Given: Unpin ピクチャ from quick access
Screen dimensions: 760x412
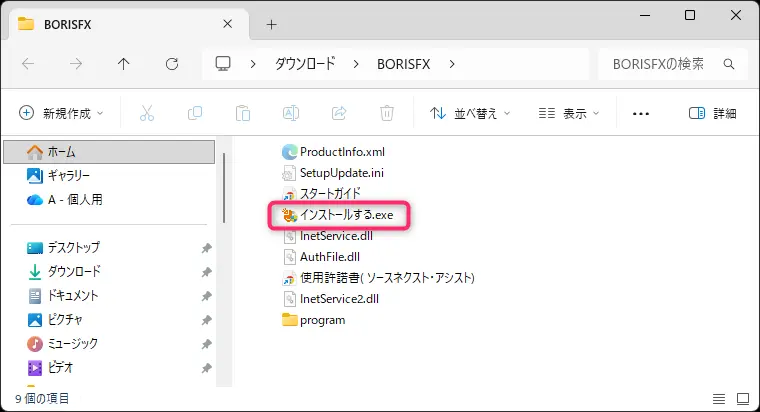Looking at the screenshot, I should tap(206, 320).
